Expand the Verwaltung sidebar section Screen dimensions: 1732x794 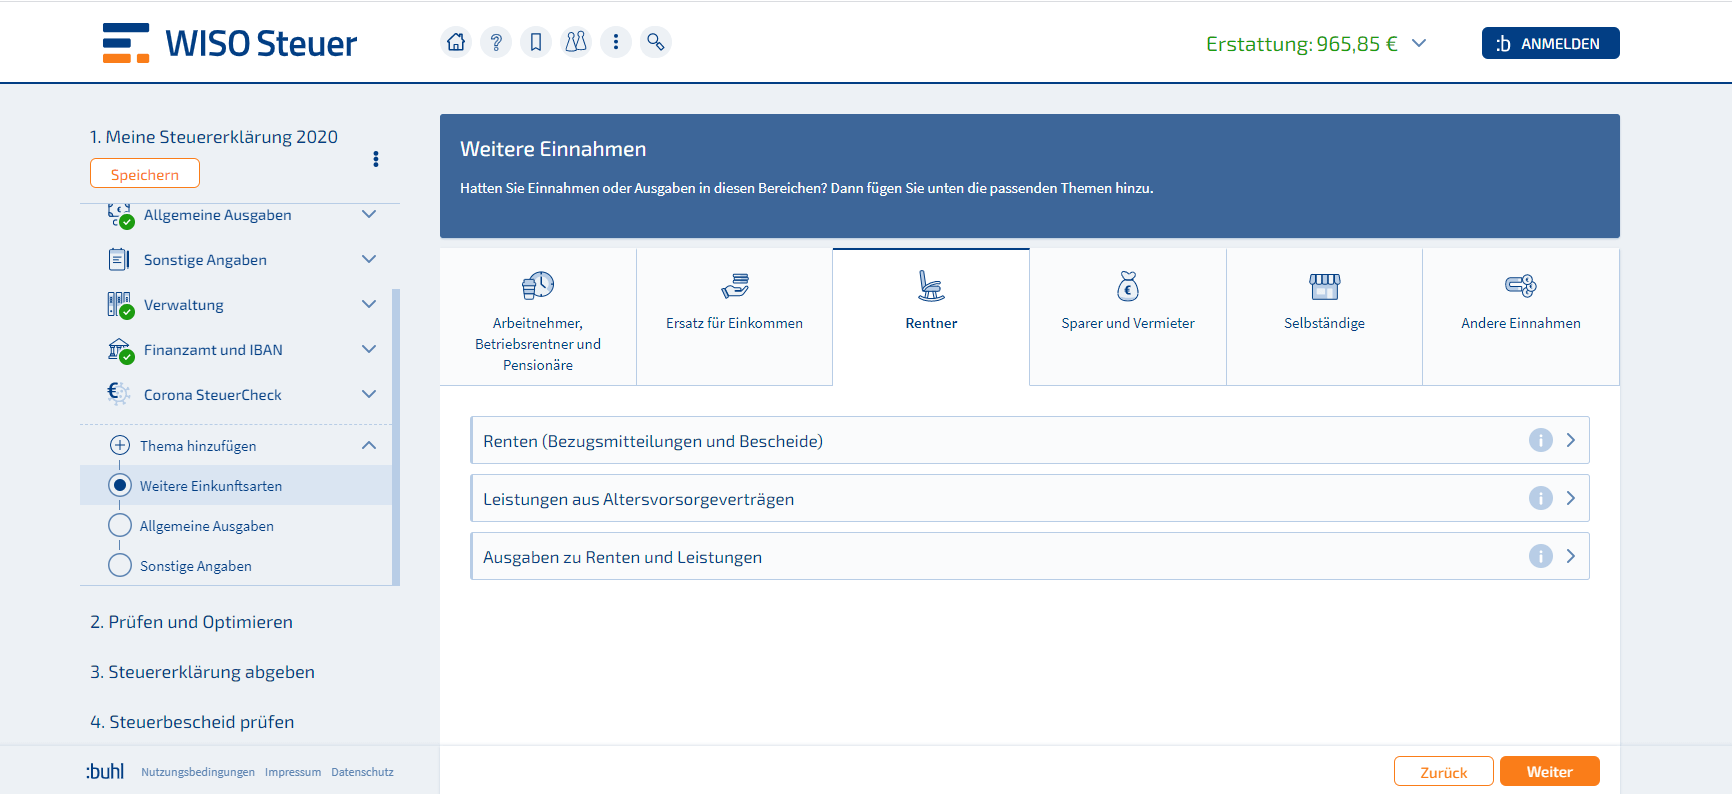[369, 304]
